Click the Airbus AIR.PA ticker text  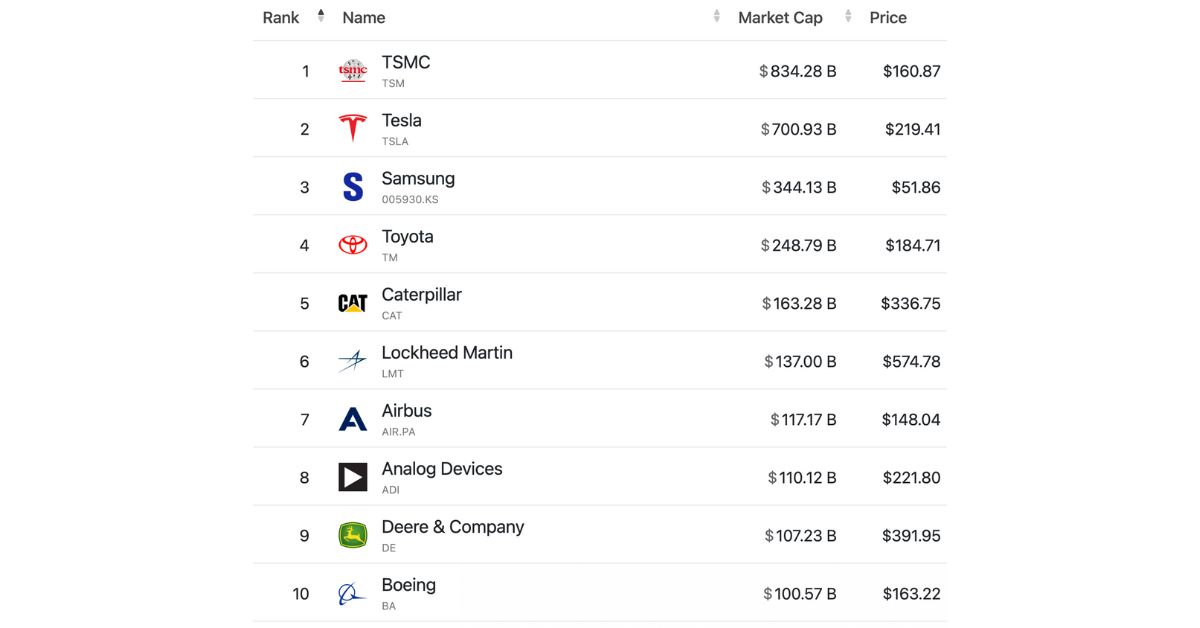(398, 432)
